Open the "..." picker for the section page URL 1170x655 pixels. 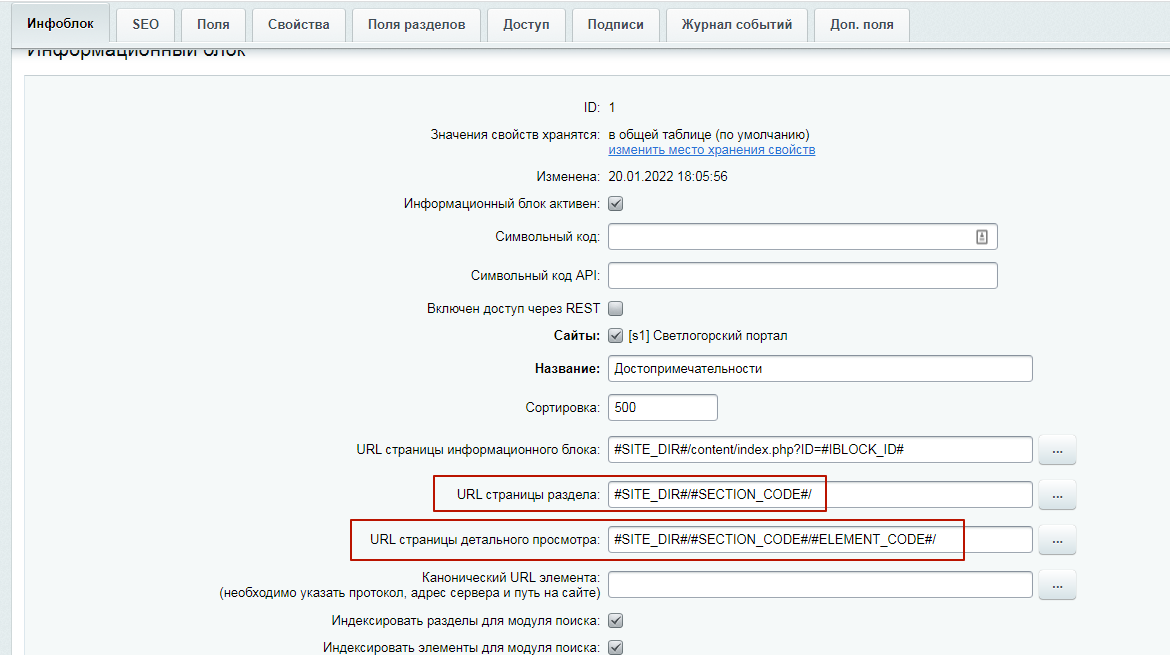[x=1057, y=495]
